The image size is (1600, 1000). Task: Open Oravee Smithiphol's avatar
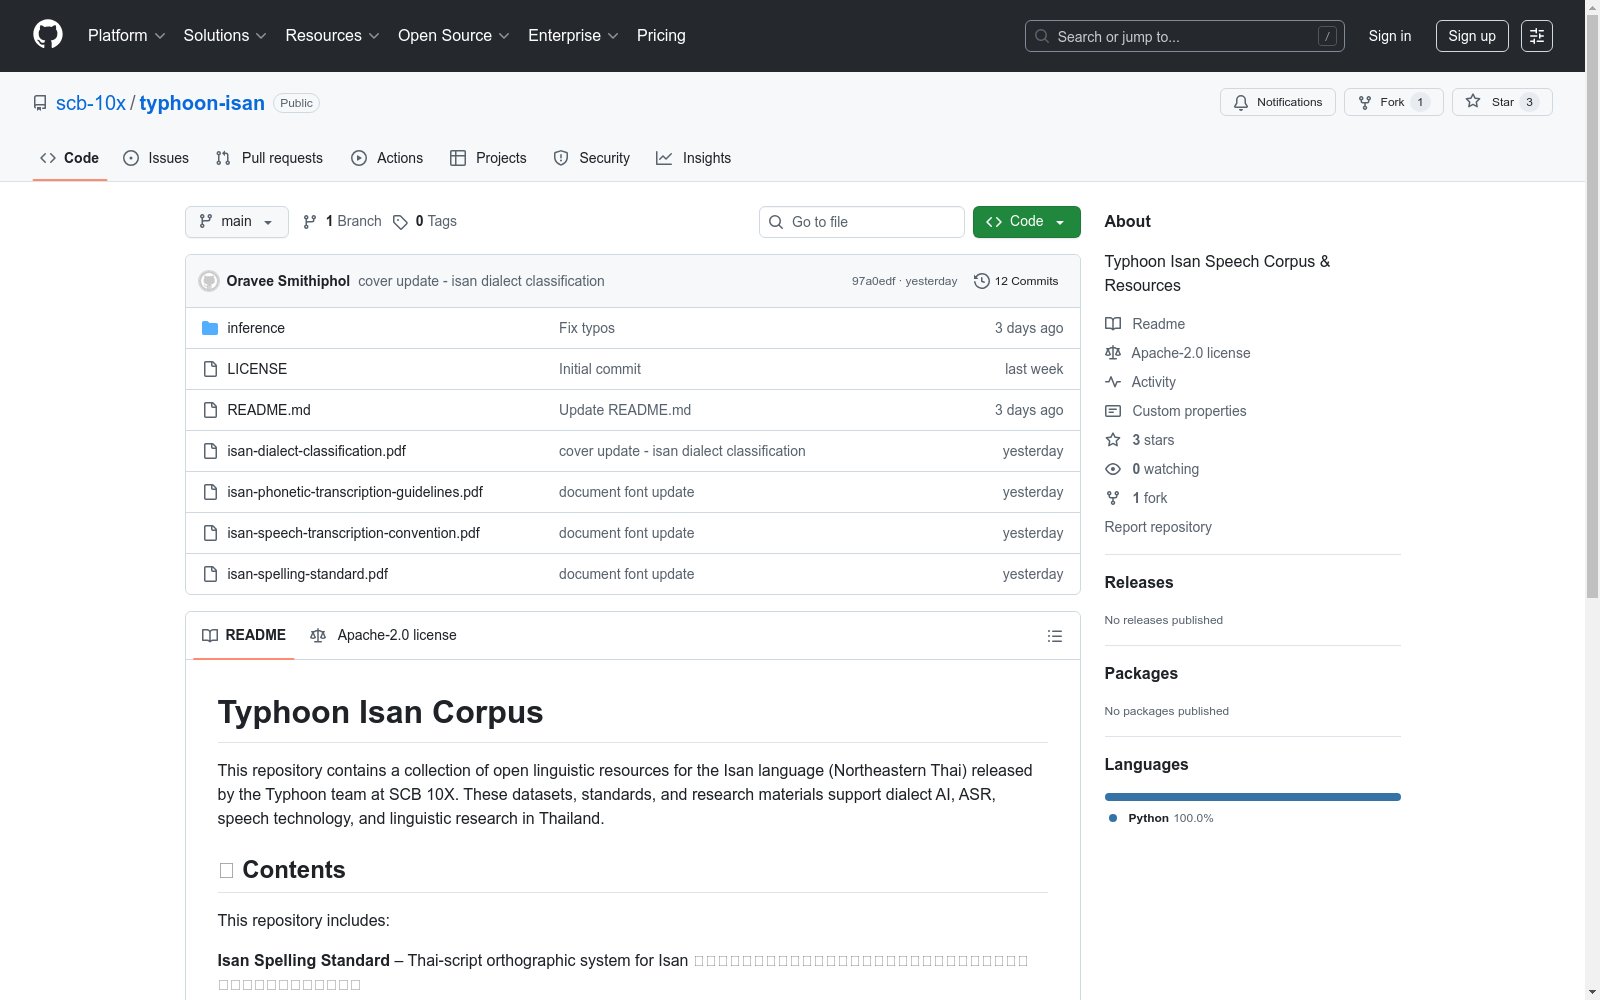coord(209,281)
